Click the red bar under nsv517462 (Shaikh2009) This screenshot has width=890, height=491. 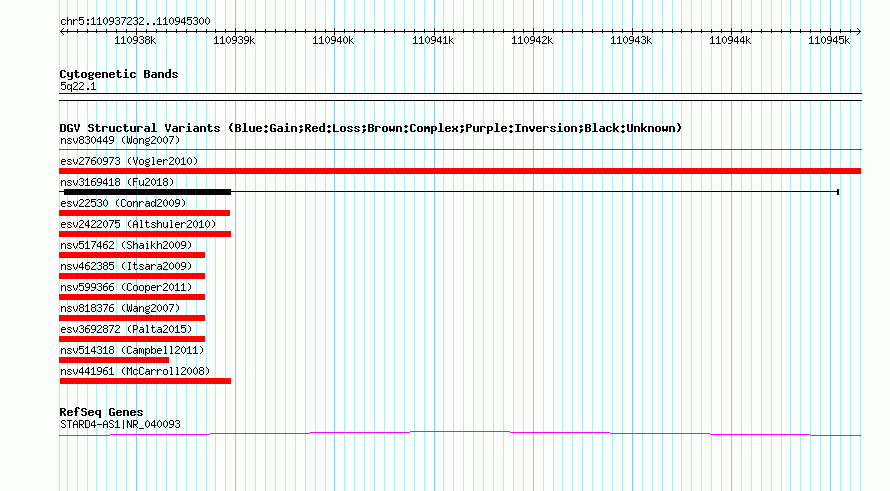(132, 255)
